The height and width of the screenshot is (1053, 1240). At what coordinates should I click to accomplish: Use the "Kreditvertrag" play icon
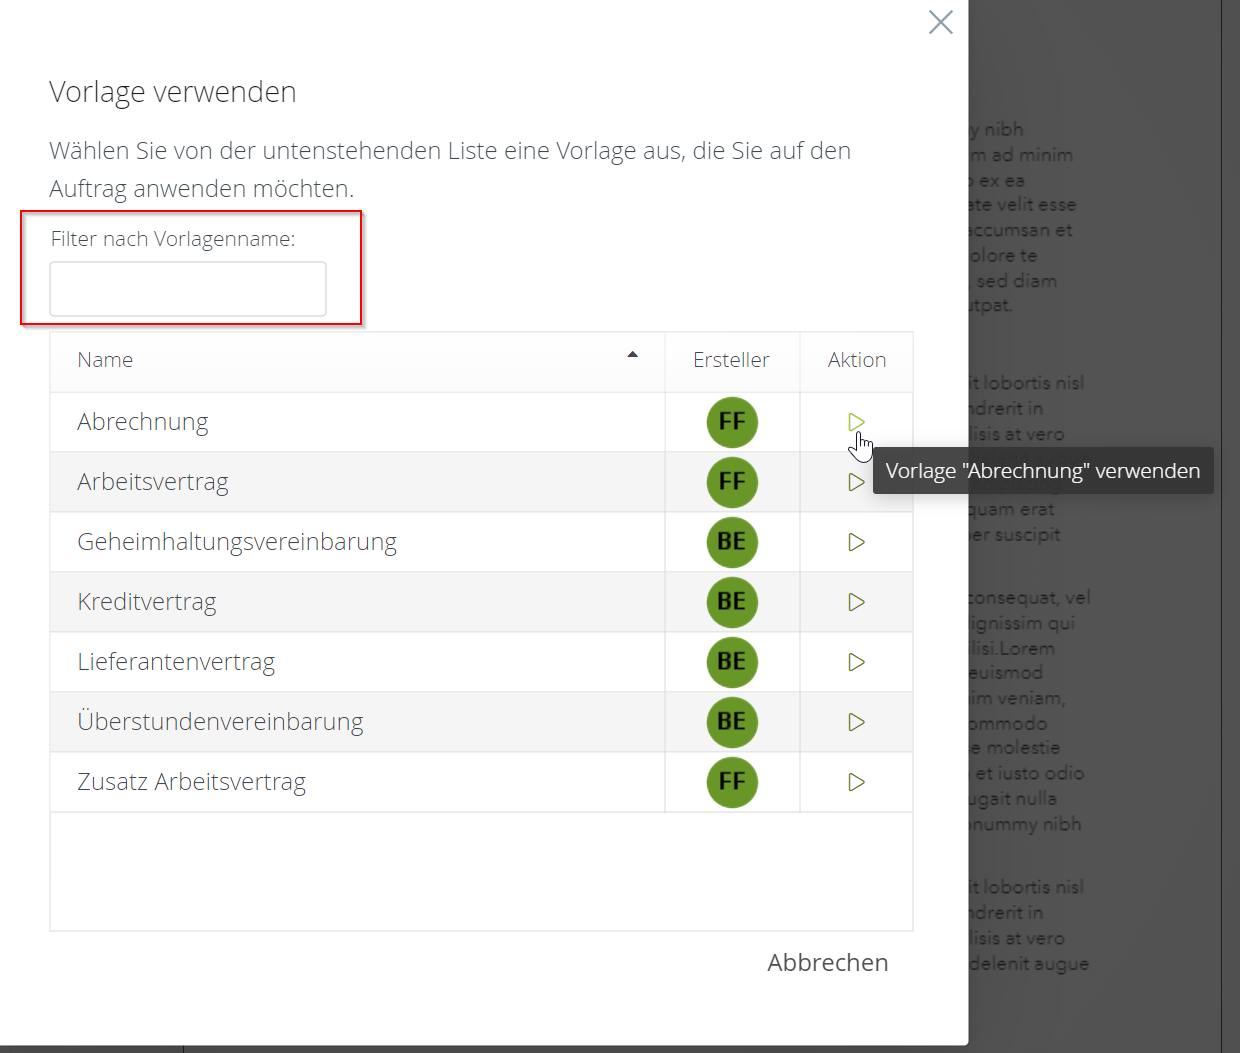(856, 602)
